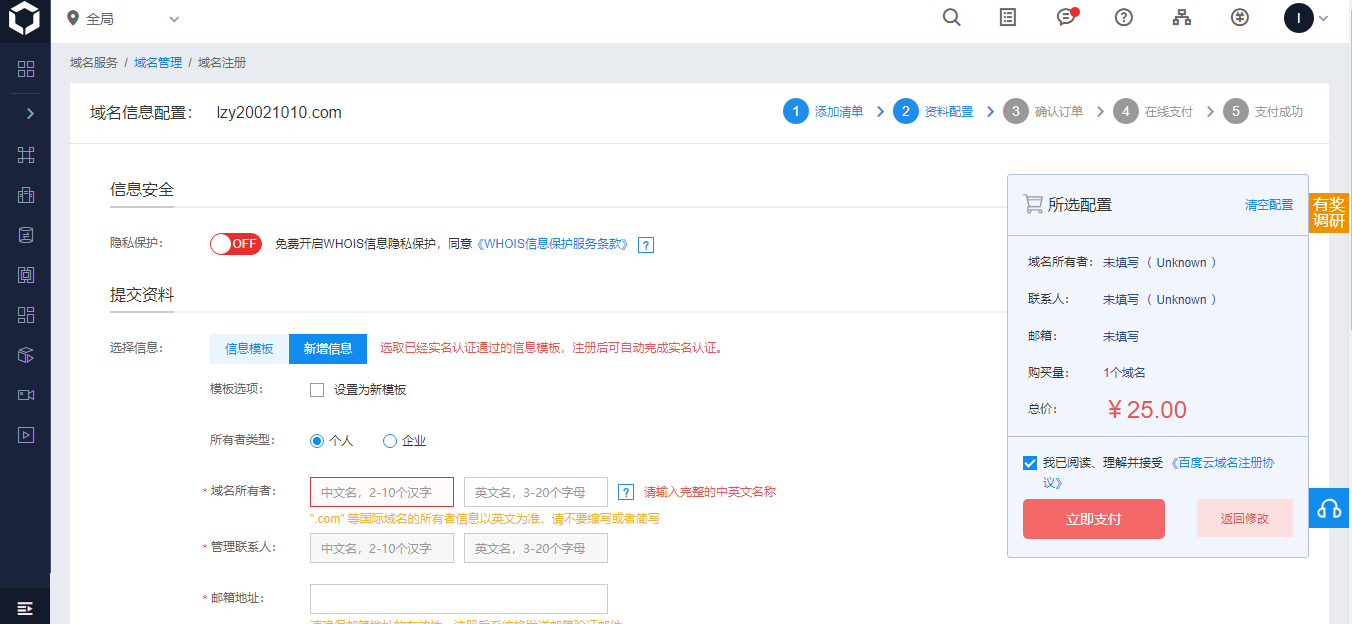Open the finance yen icon in header
1352x624 pixels.
tap(1240, 18)
